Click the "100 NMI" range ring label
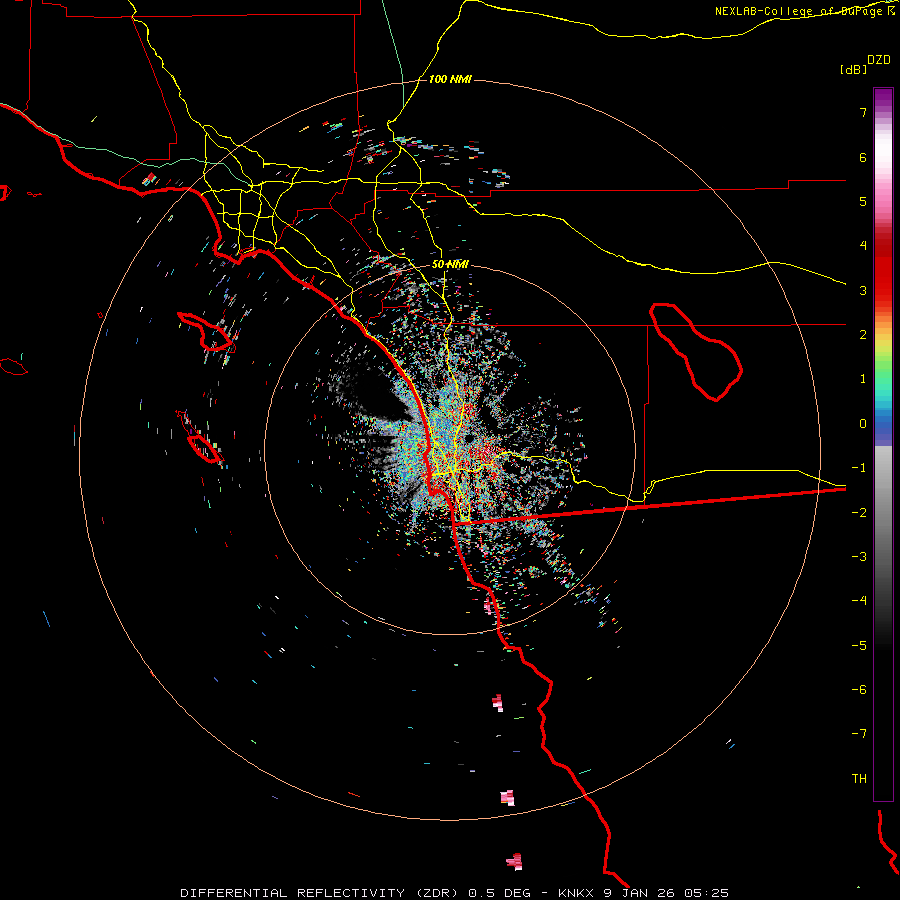This screenshot has width=900, height=900. 450,79
